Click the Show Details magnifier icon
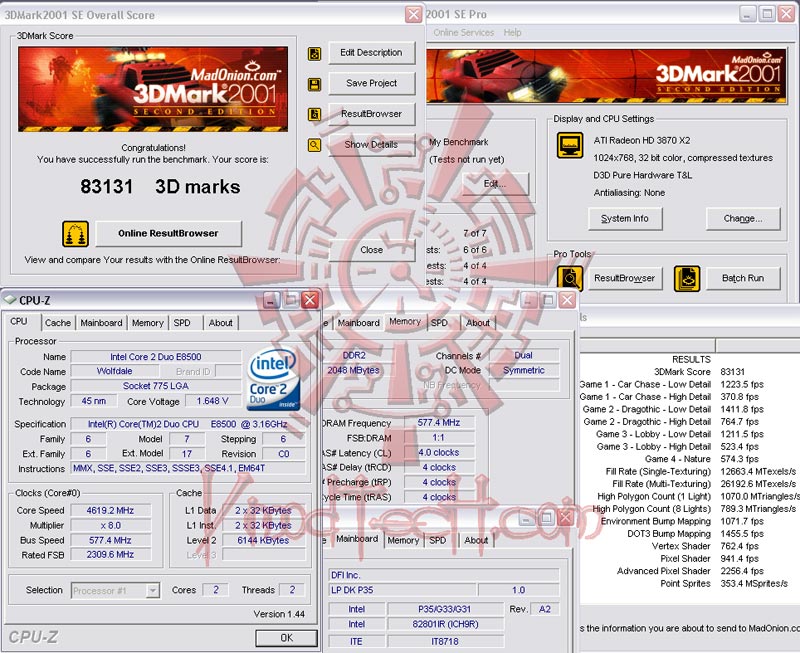 314,145
